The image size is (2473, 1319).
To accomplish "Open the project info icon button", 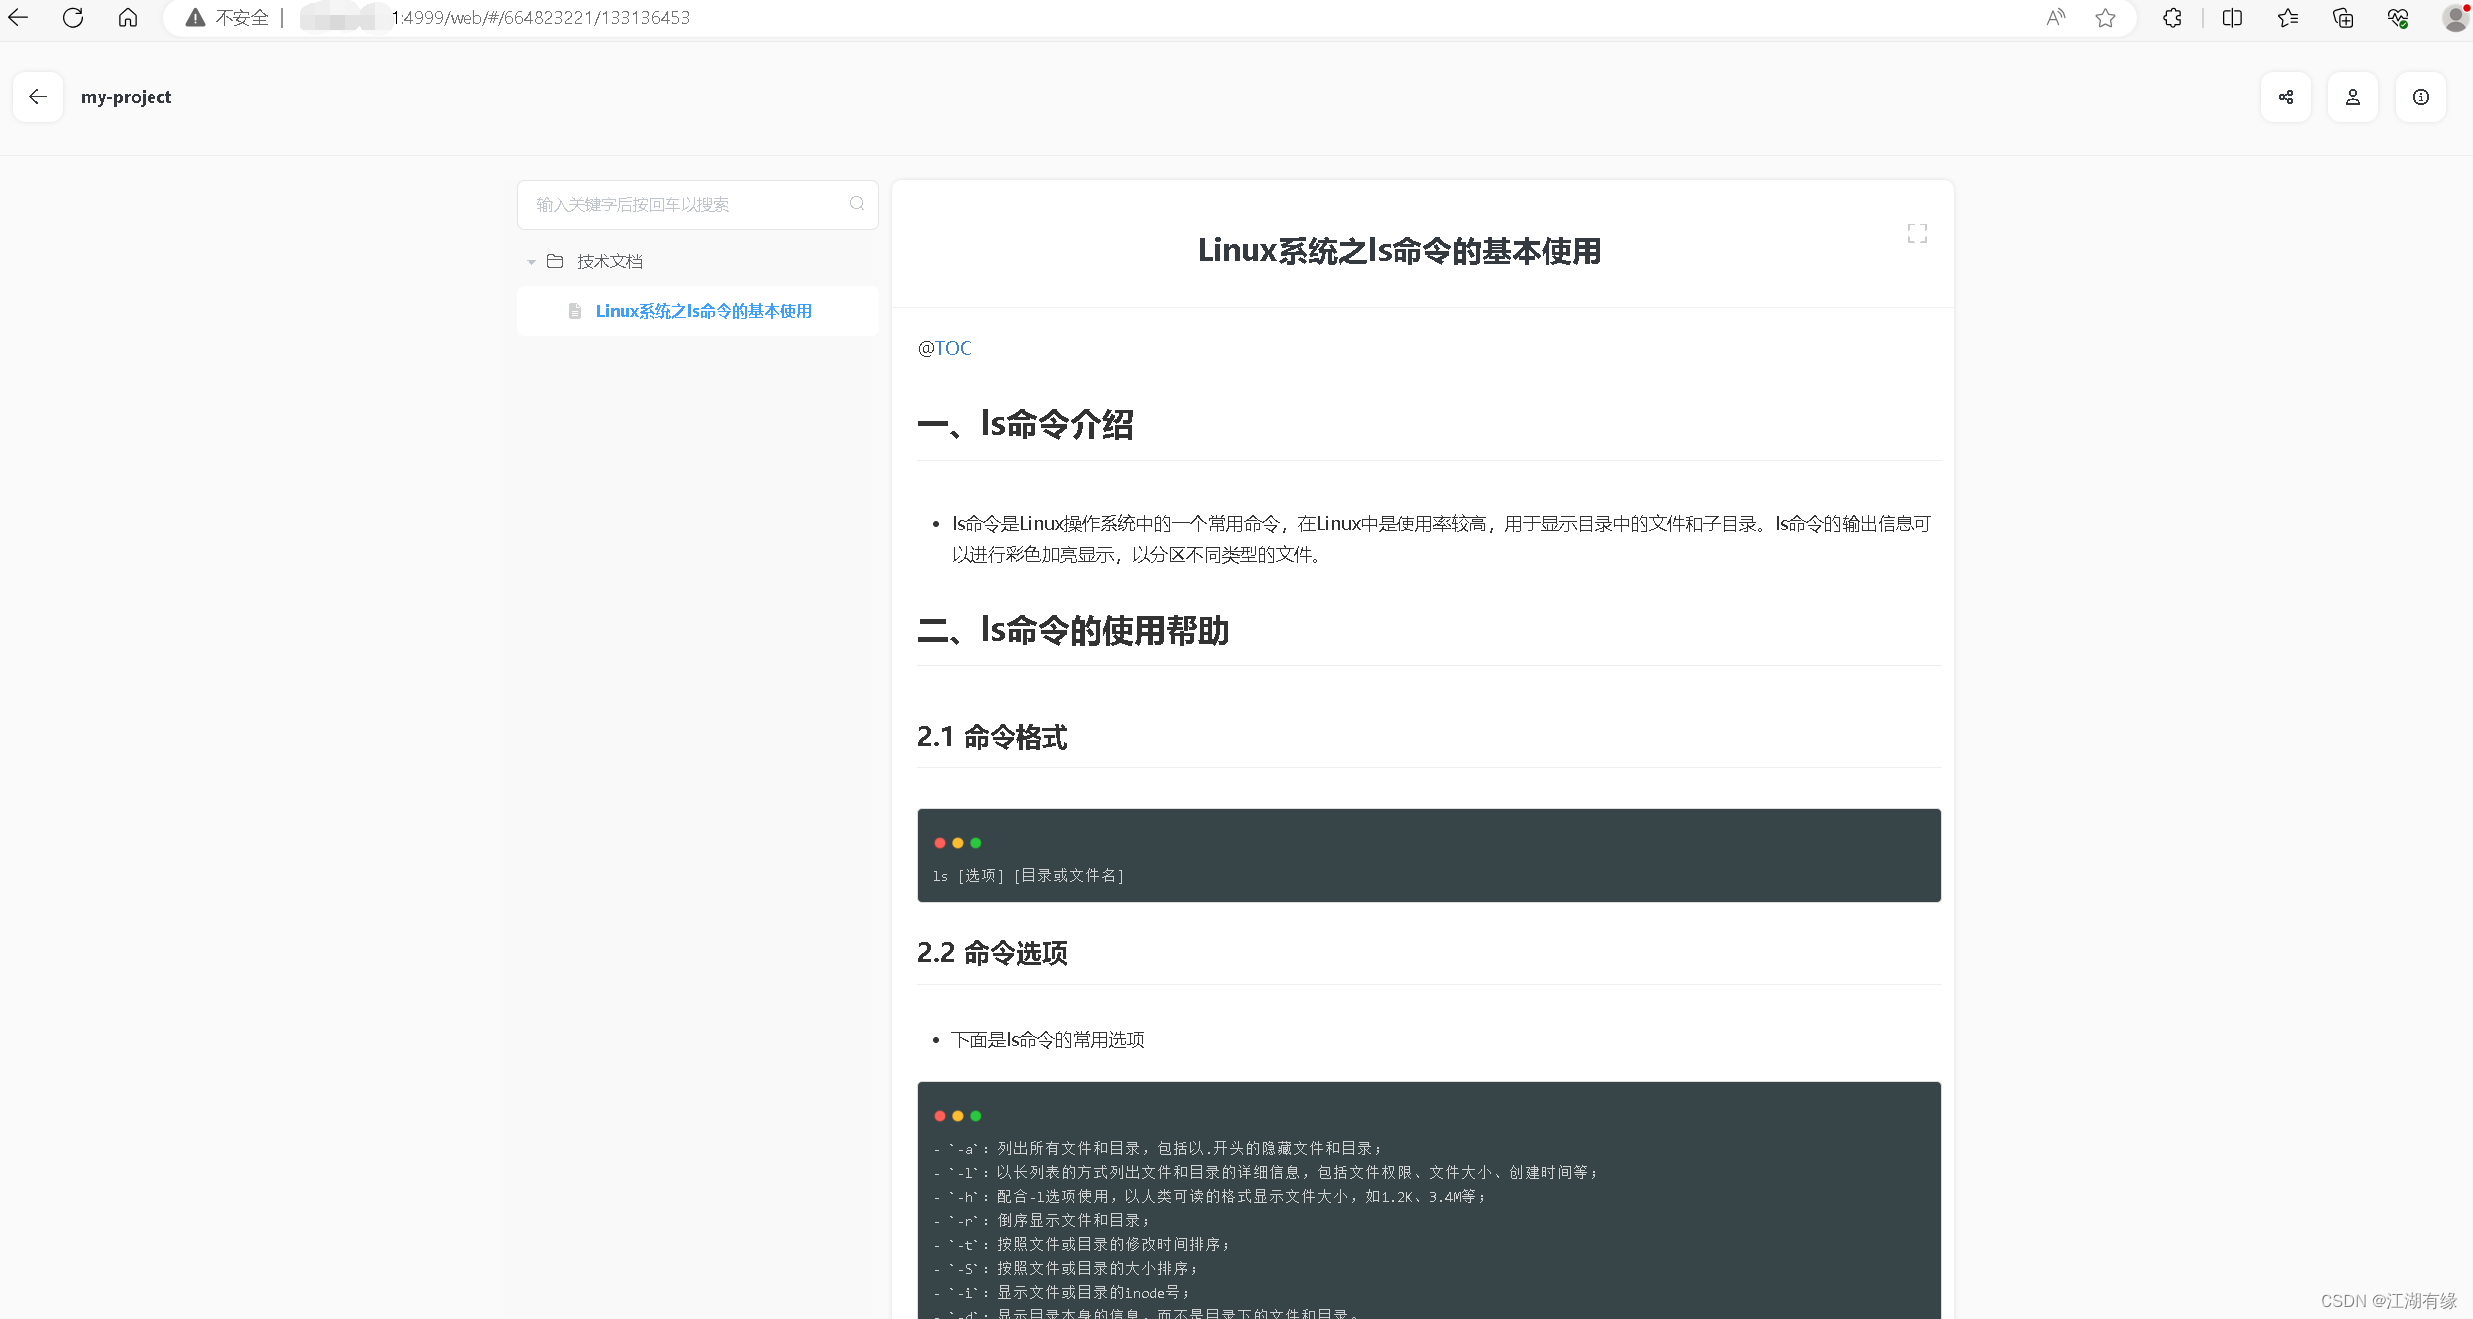I will [x=2421, y=97].
